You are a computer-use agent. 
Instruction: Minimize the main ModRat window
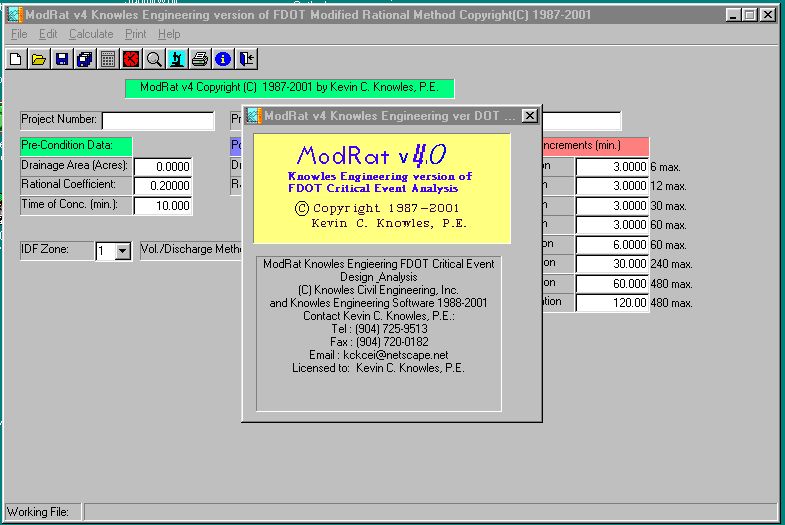tap(733, 15)
